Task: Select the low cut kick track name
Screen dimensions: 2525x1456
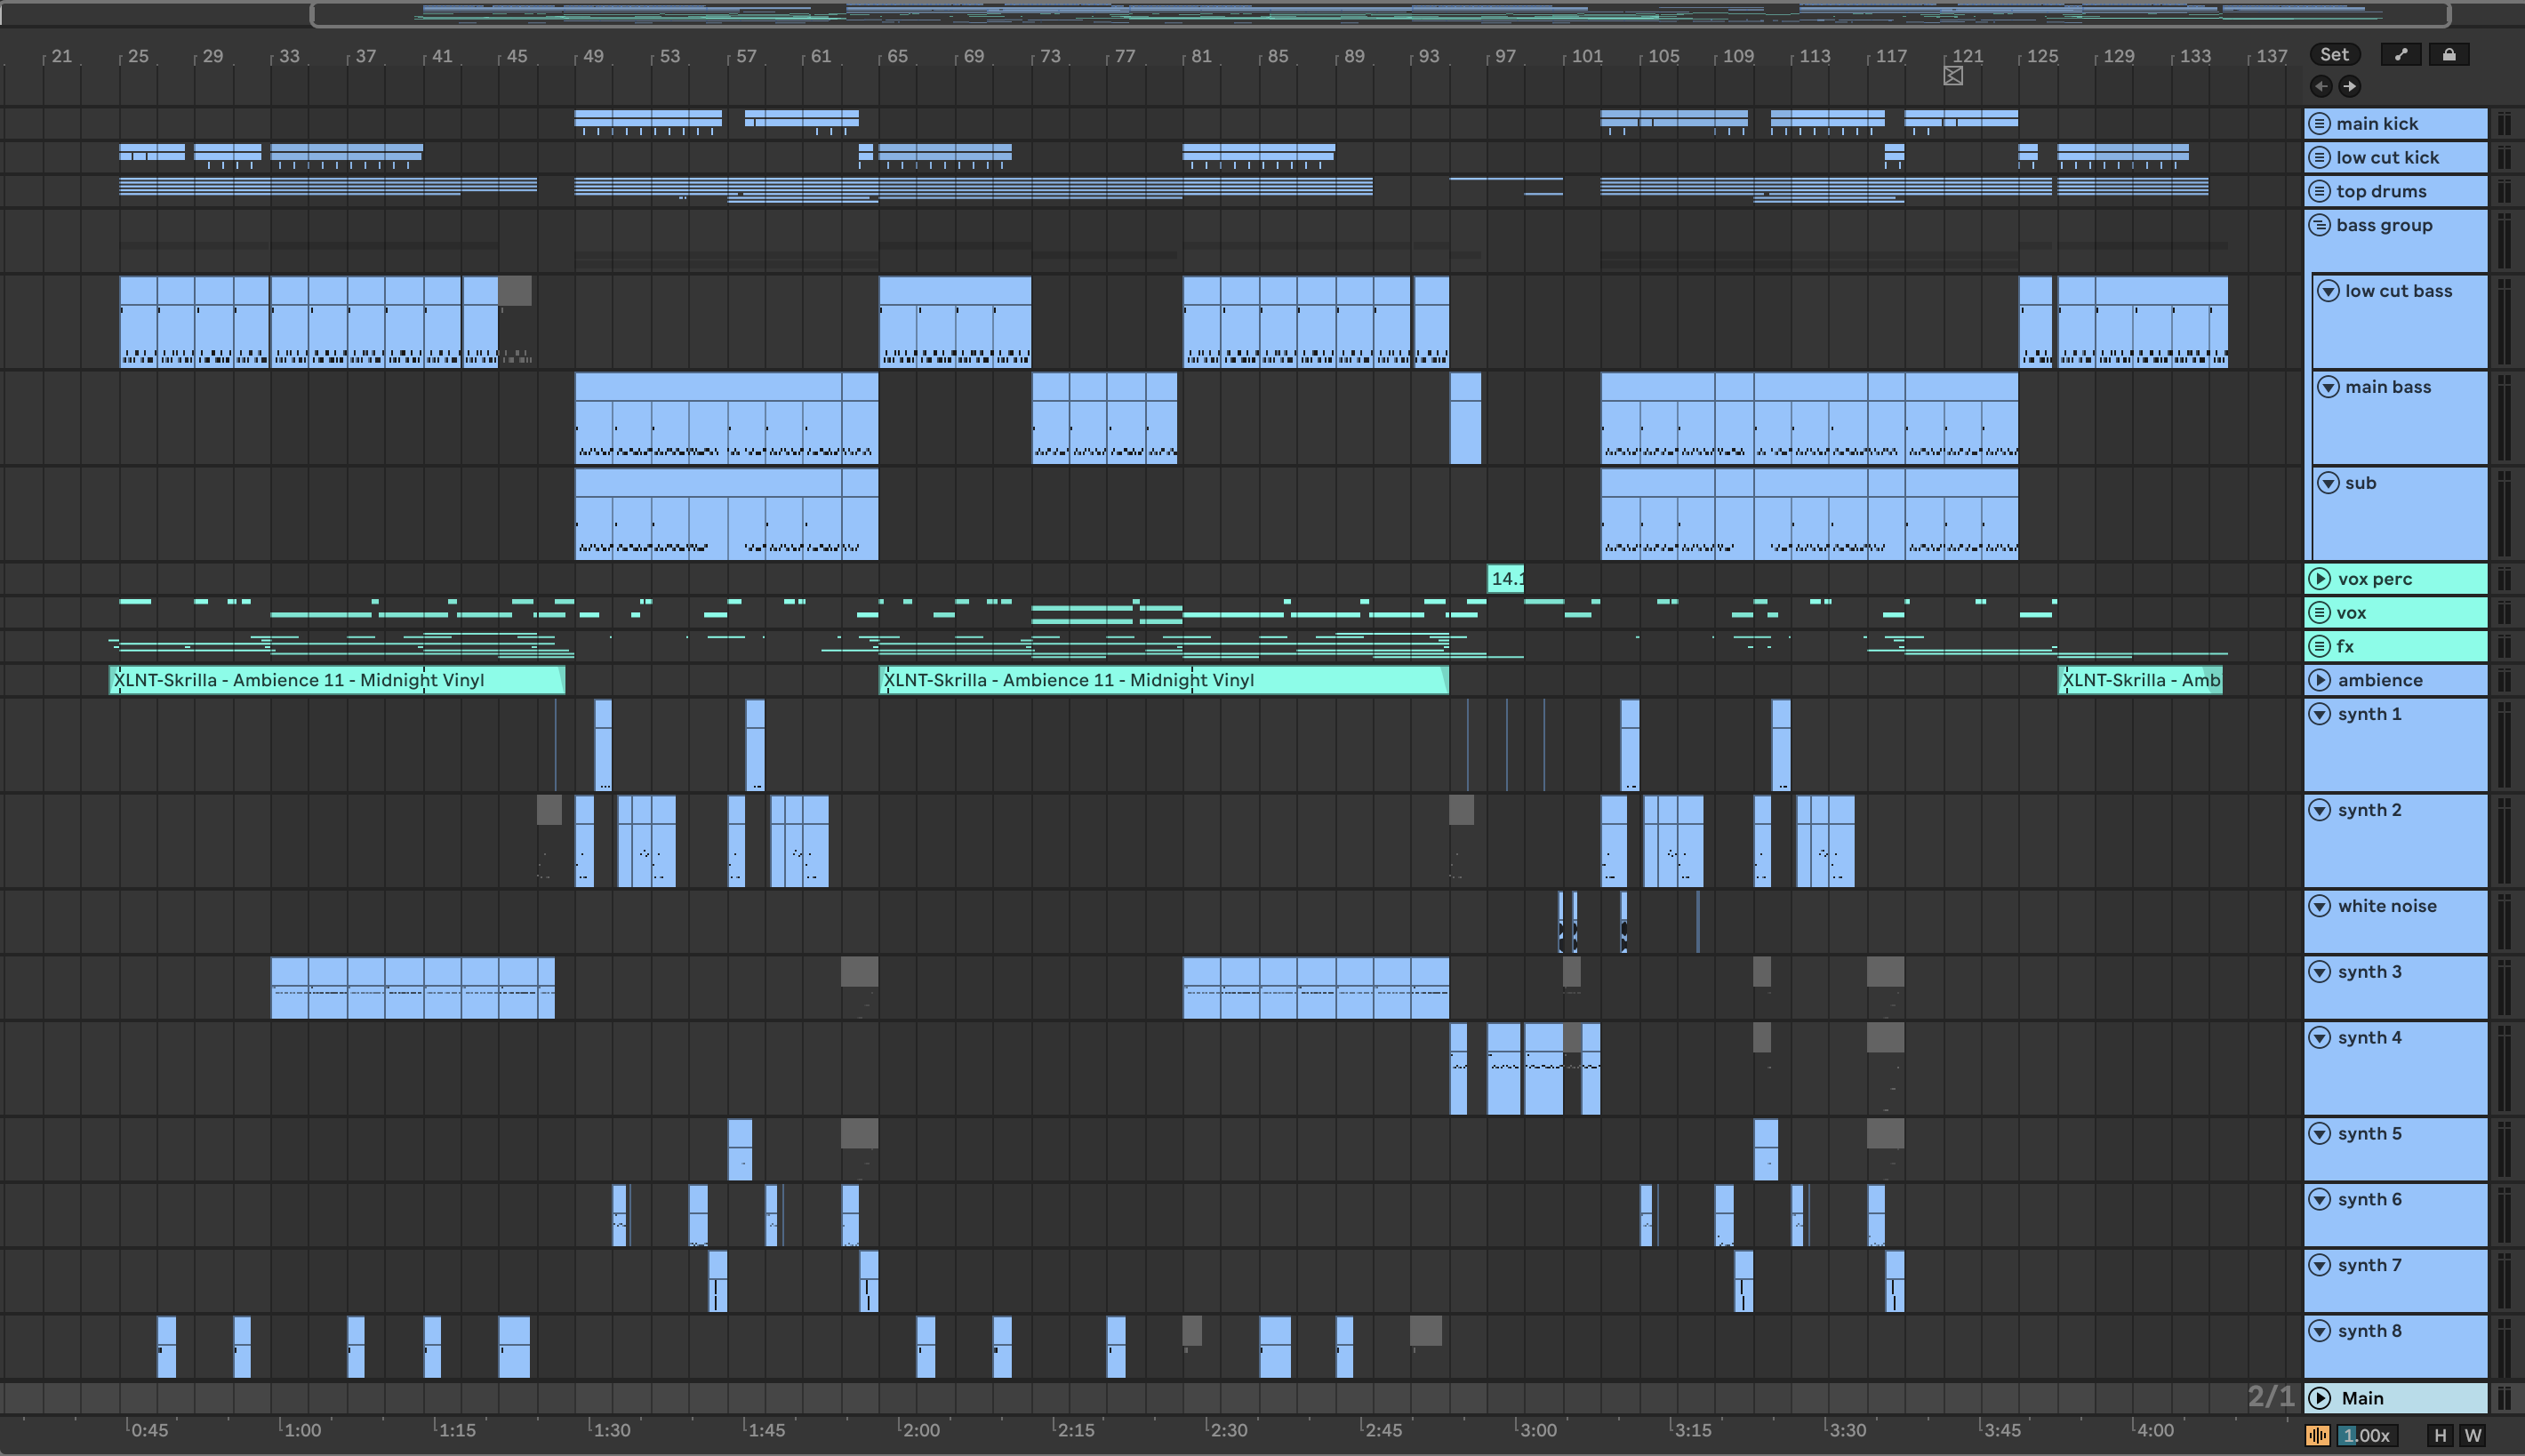Action: (2388, 157)
